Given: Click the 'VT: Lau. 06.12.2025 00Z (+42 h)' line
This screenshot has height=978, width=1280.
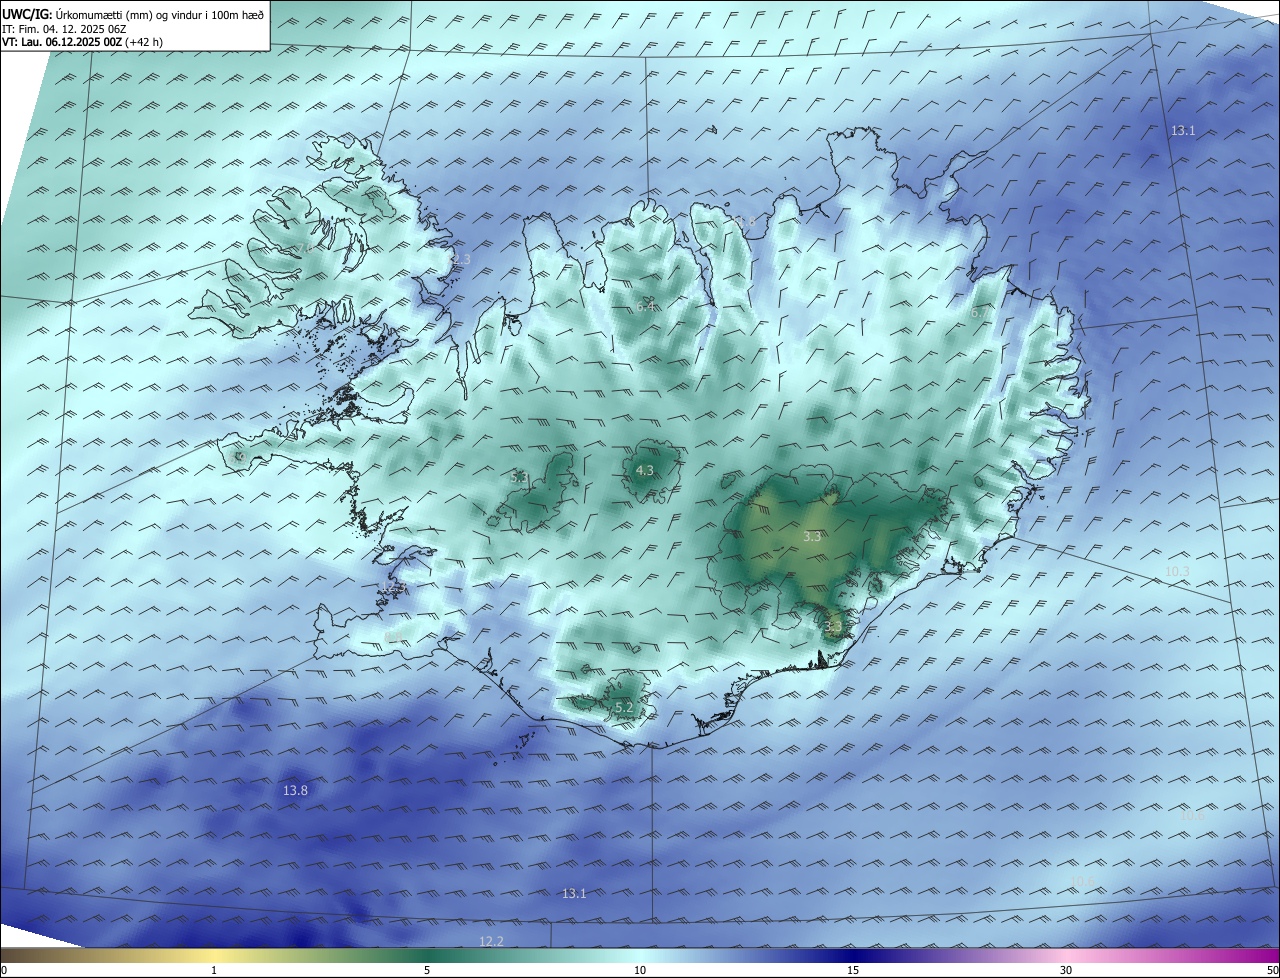Looking at the screenshot, I should tap(82, 42).
